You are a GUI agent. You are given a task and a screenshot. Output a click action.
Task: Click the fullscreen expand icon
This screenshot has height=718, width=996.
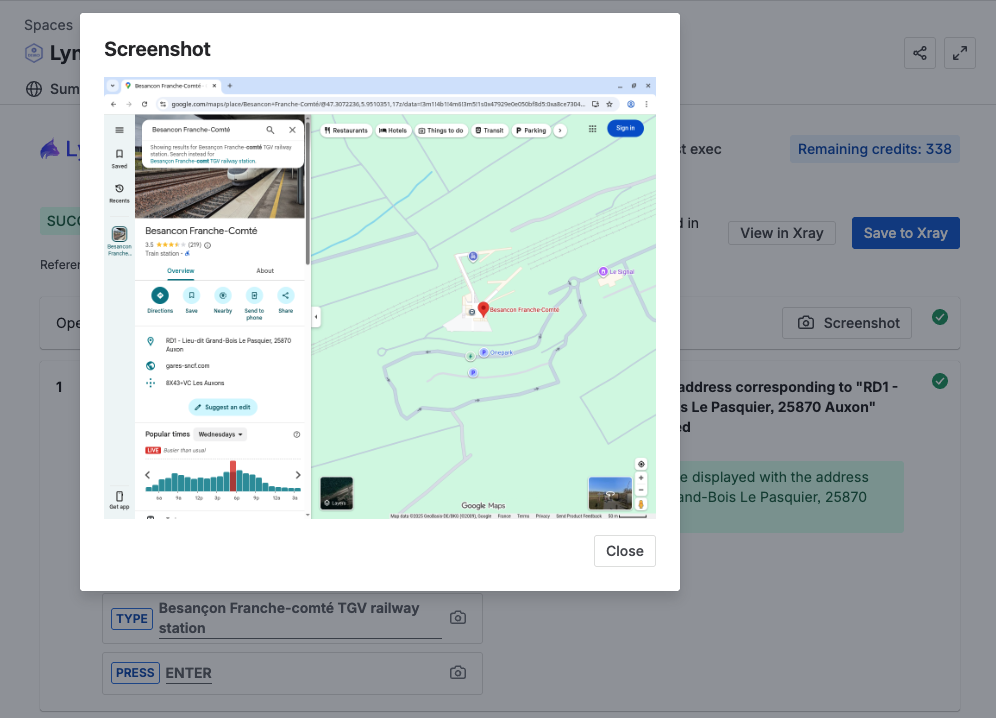[960, 53]
